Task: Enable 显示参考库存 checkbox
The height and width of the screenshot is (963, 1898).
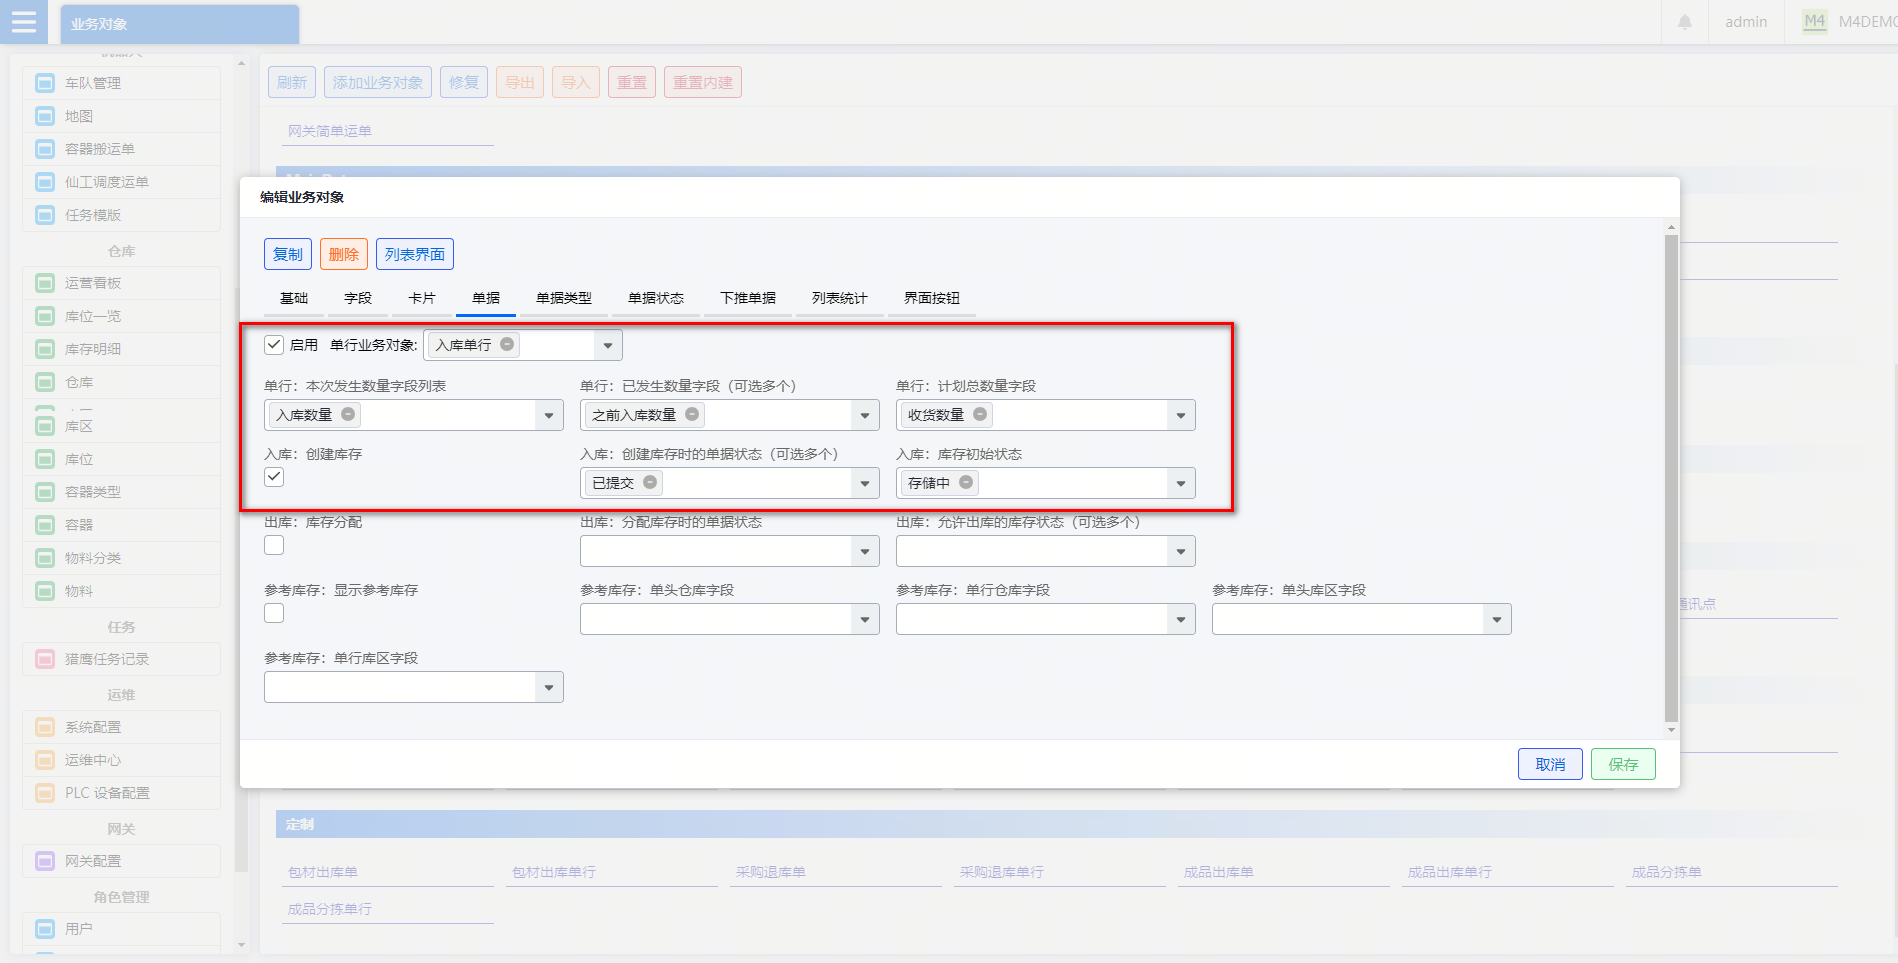Action: point(274,613)
